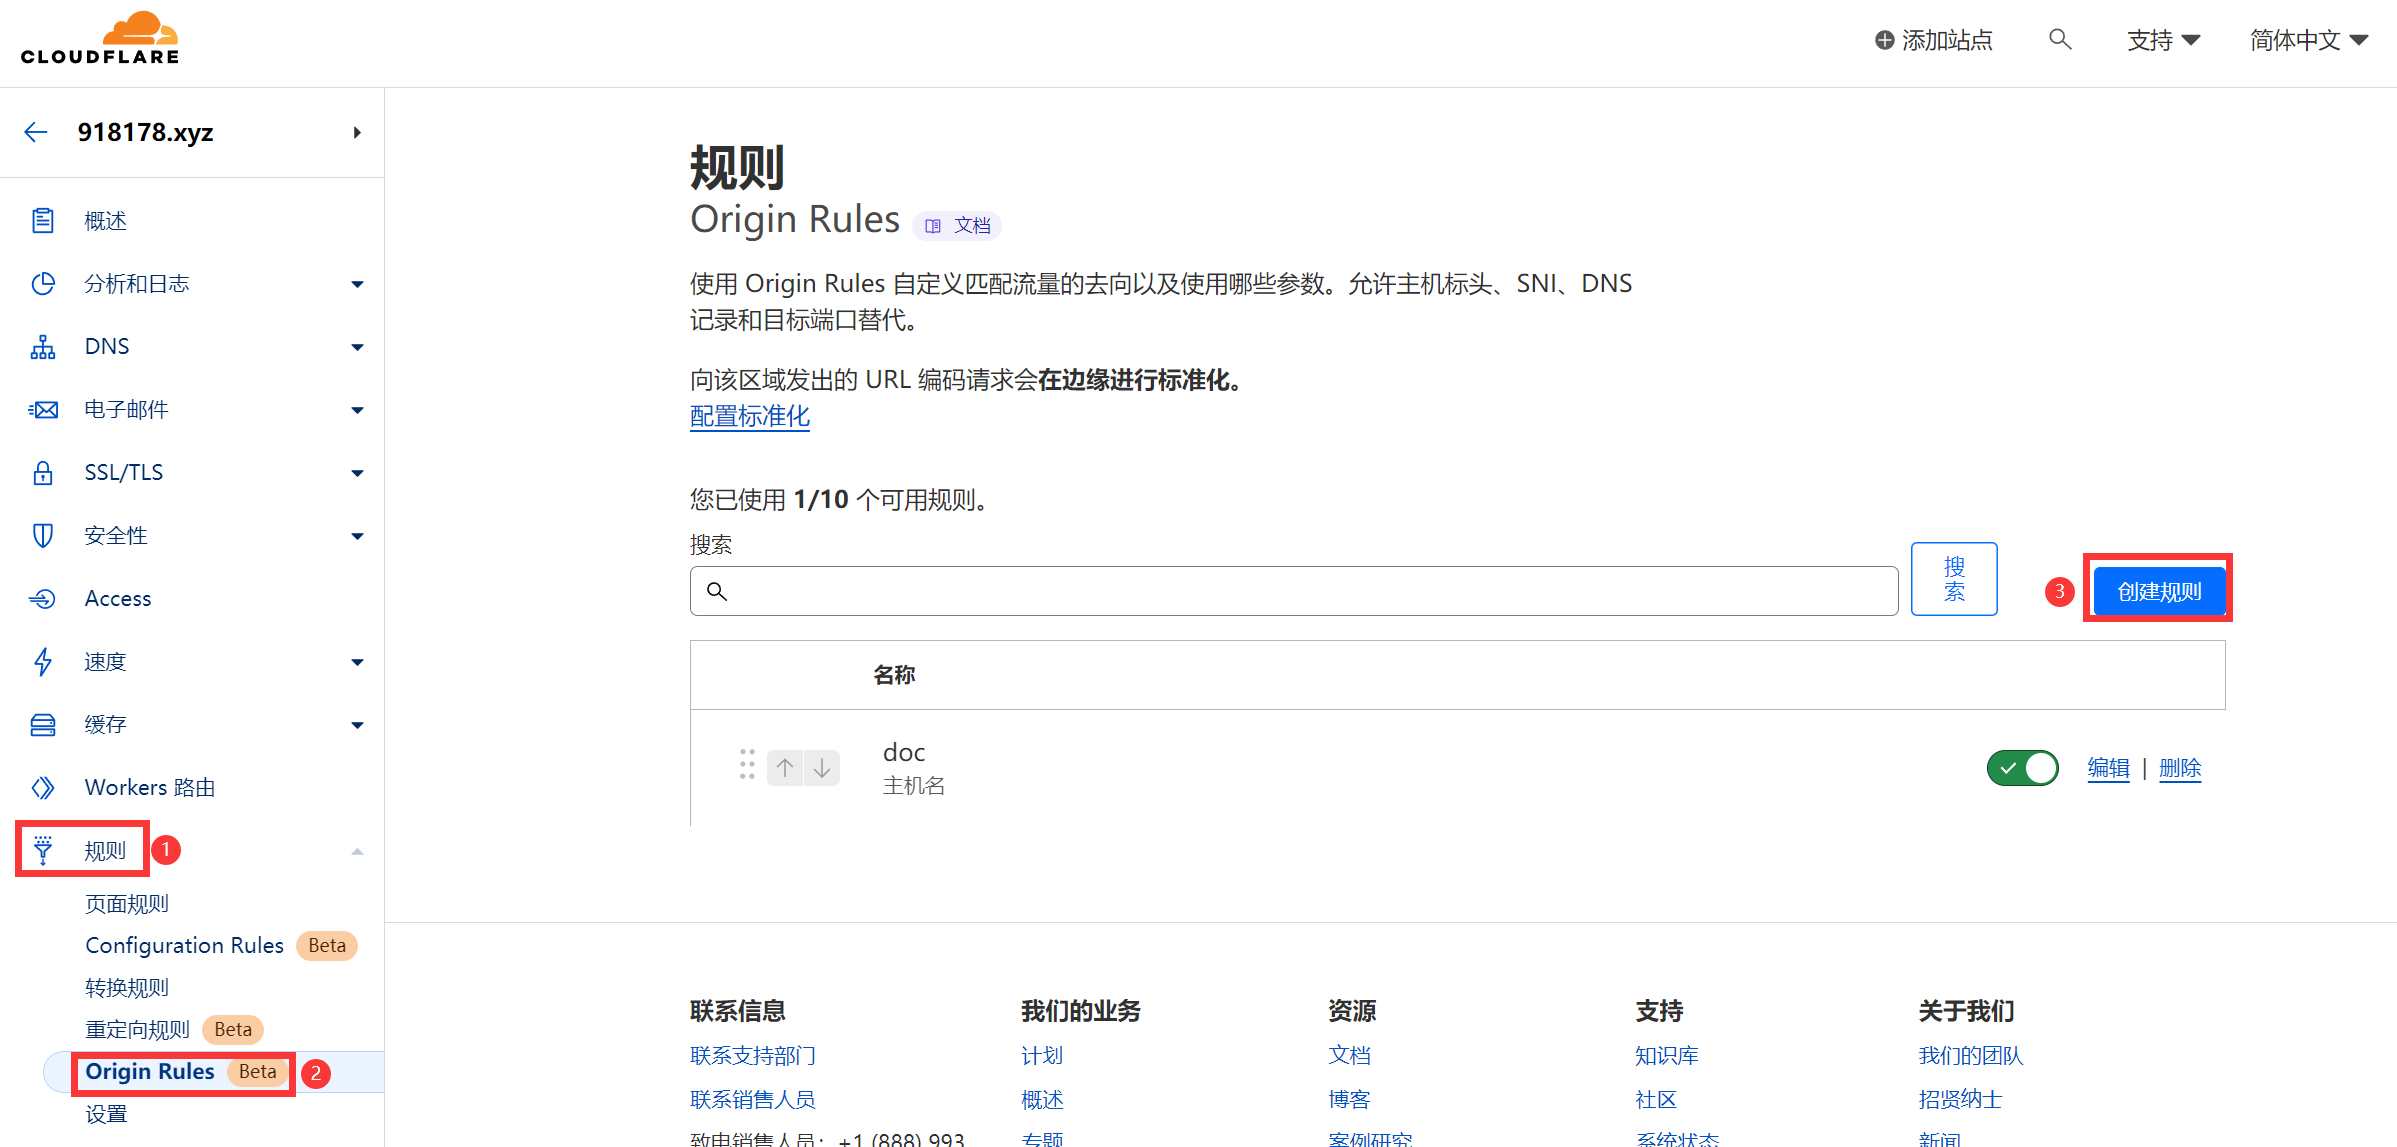Toggle the doc rule enabled switch
2397x1147 pixels.
click(2022, 768)
